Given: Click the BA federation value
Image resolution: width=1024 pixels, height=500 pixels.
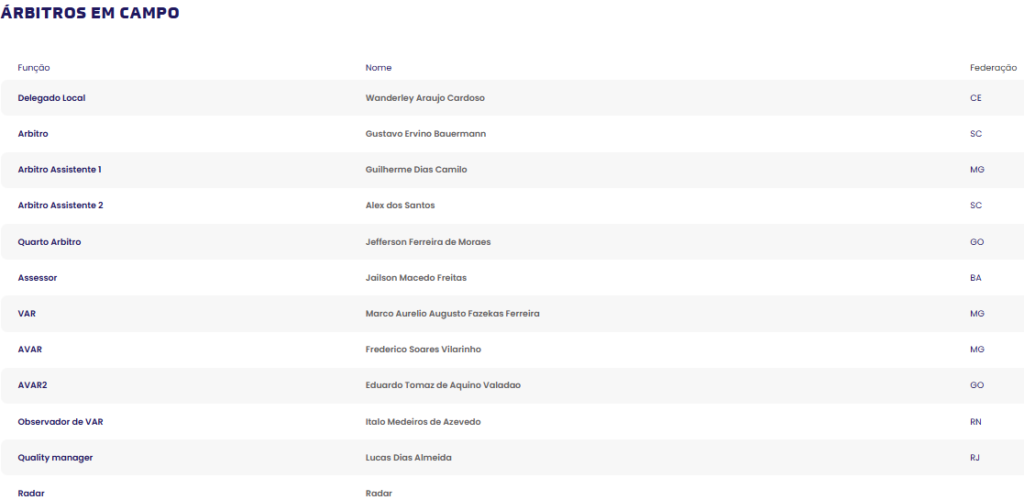Looking at the screenshot, I should pos(976,278).
